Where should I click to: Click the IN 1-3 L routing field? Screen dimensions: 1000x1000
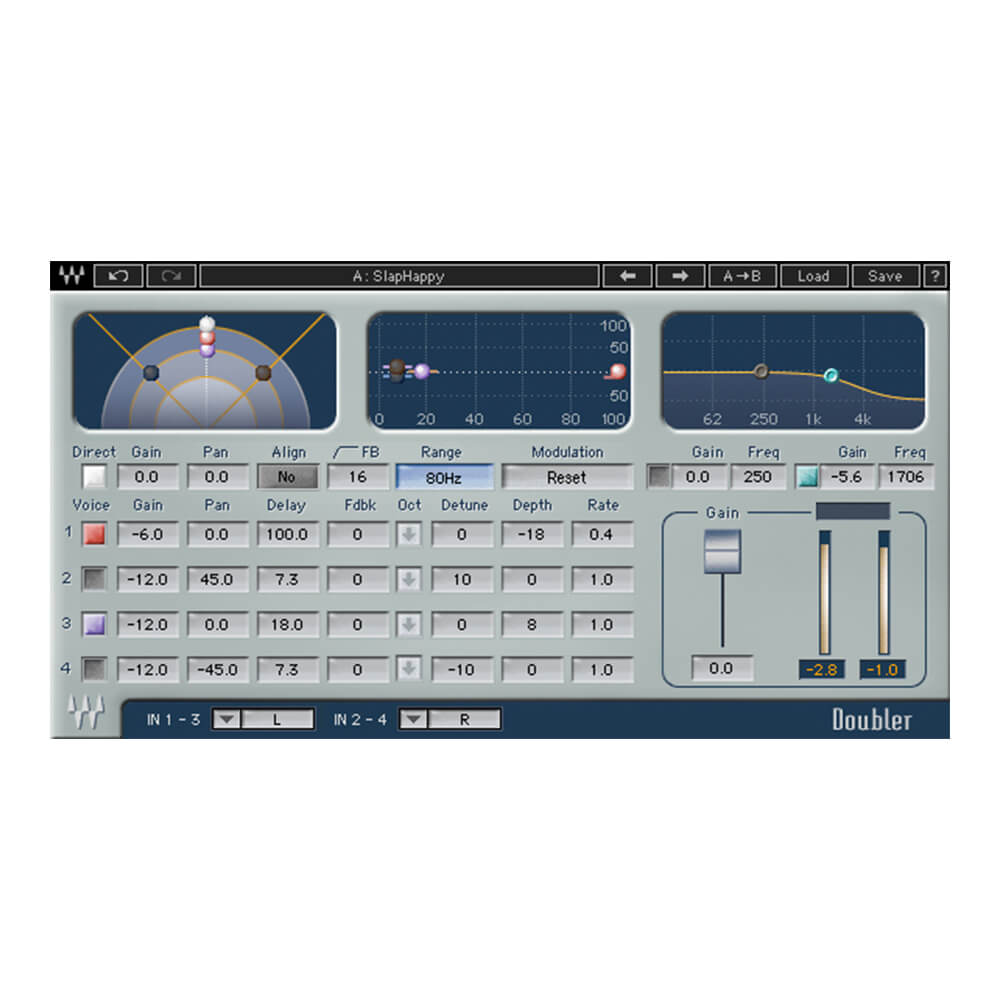[277, 719]
